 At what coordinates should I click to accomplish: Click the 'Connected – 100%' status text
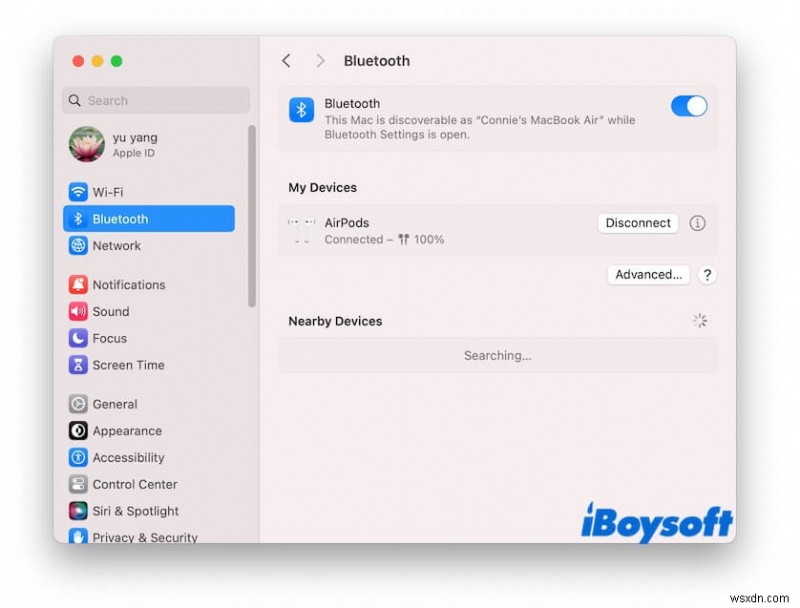[384, 239]
